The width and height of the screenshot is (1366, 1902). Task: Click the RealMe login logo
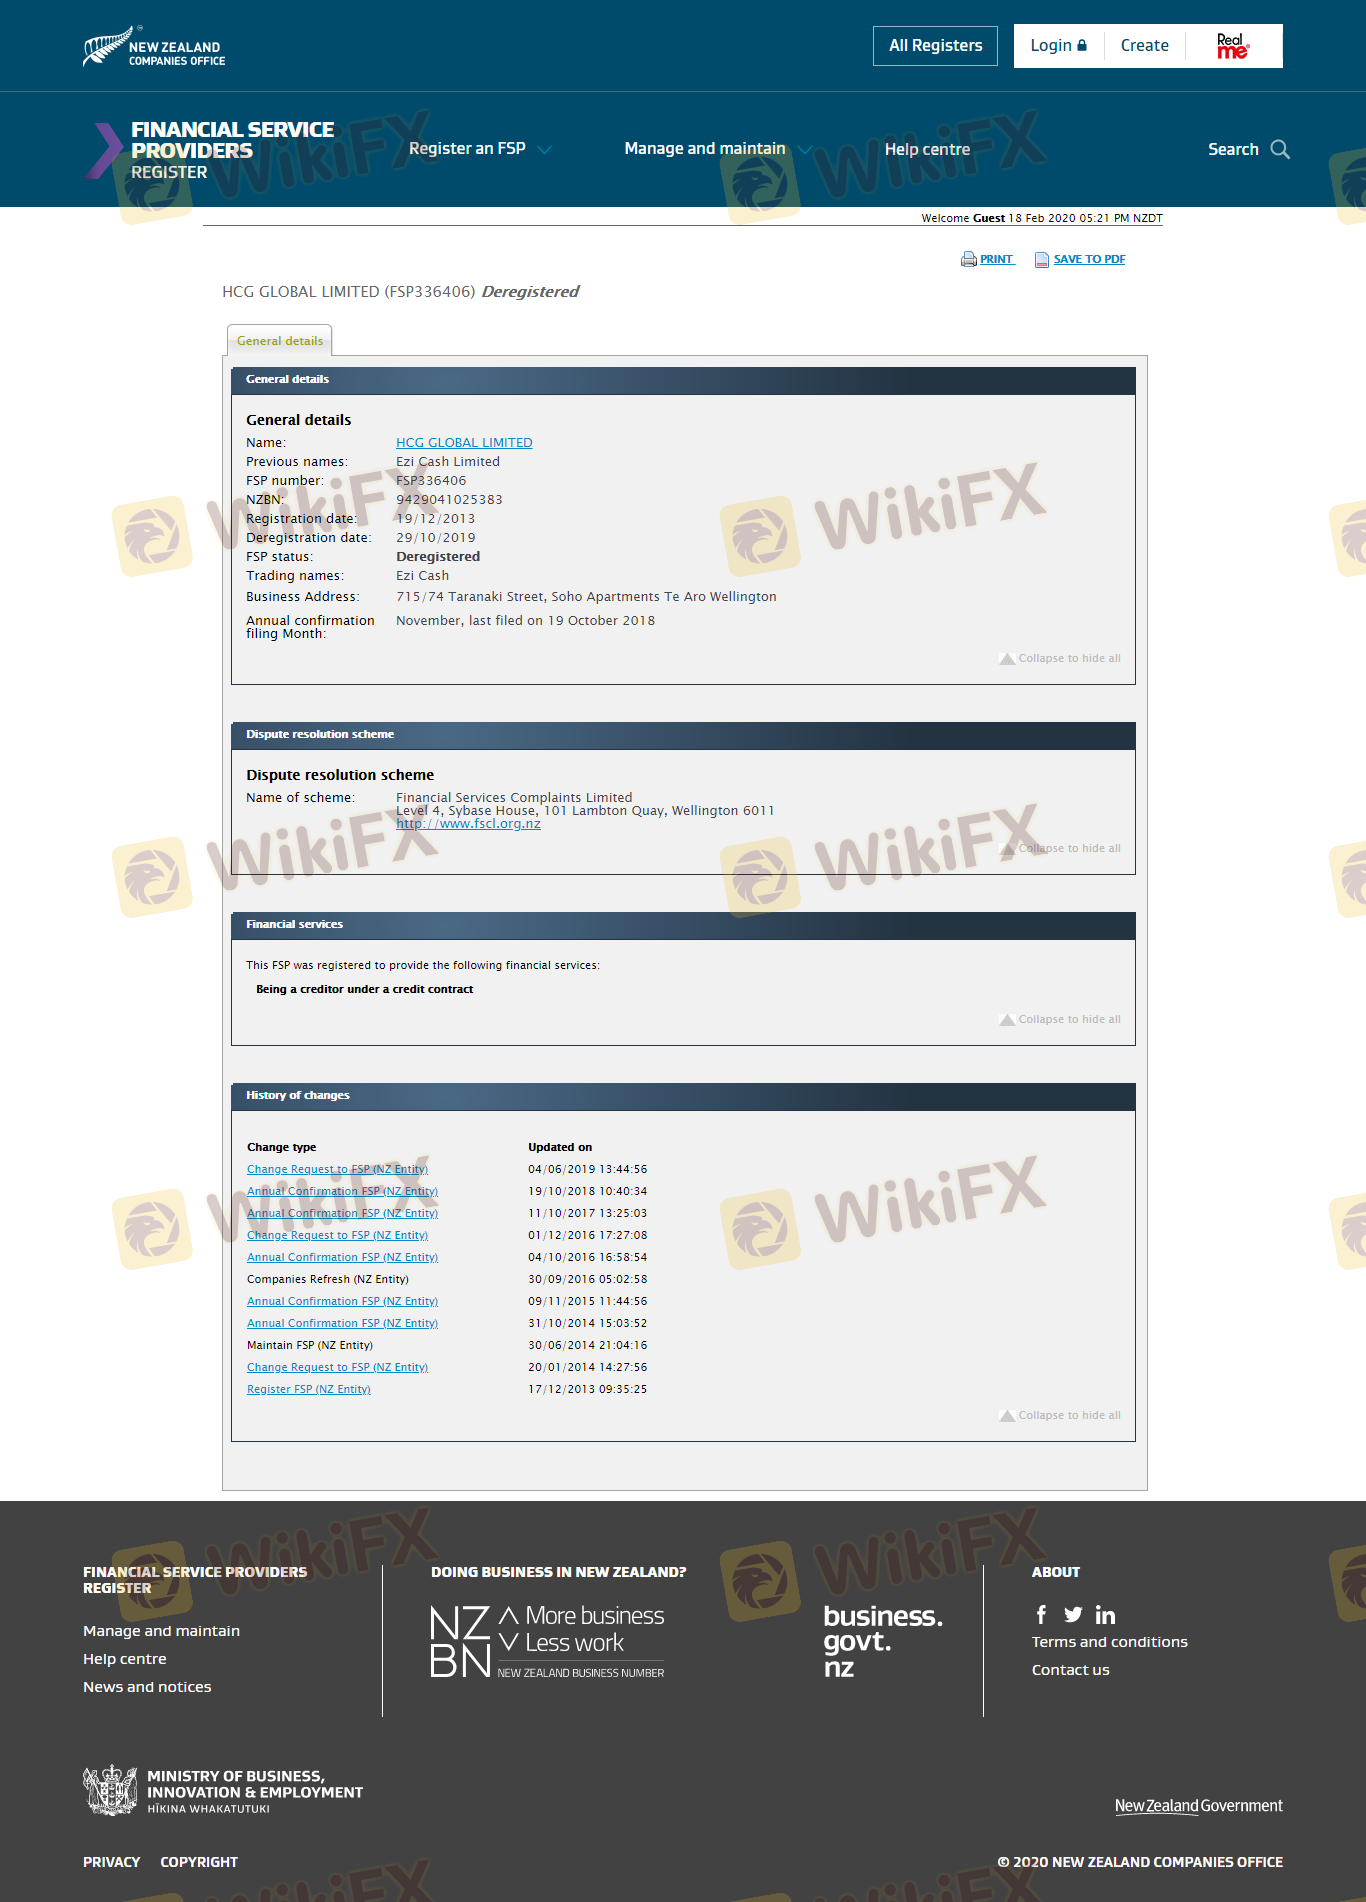pos(1232,46)
